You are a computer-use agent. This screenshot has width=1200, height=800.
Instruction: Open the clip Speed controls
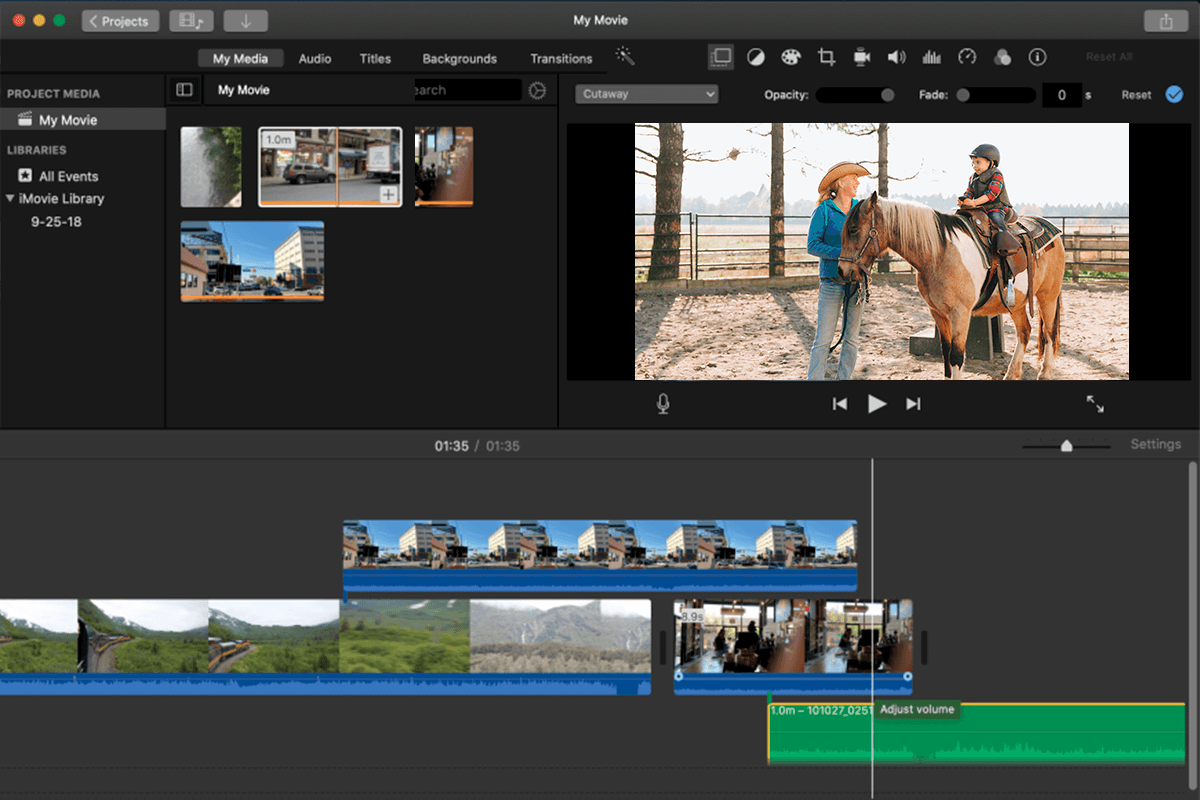[967, 57]
